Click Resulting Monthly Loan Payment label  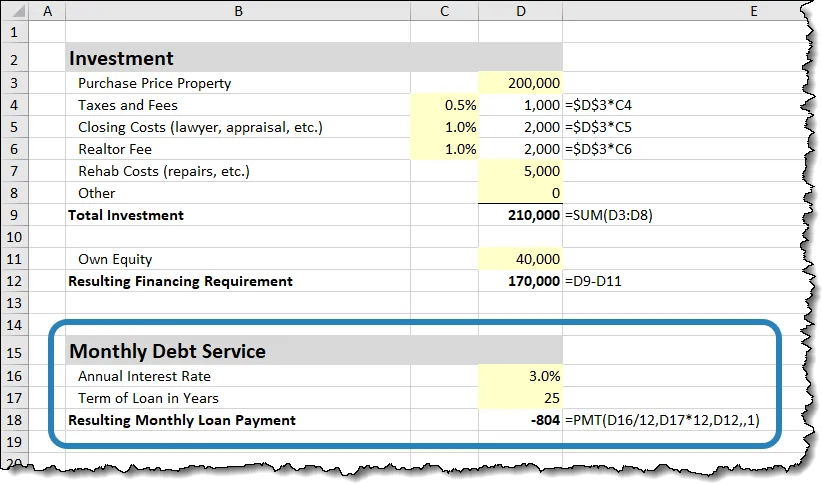pyautogui.click(x=182, y=420)
